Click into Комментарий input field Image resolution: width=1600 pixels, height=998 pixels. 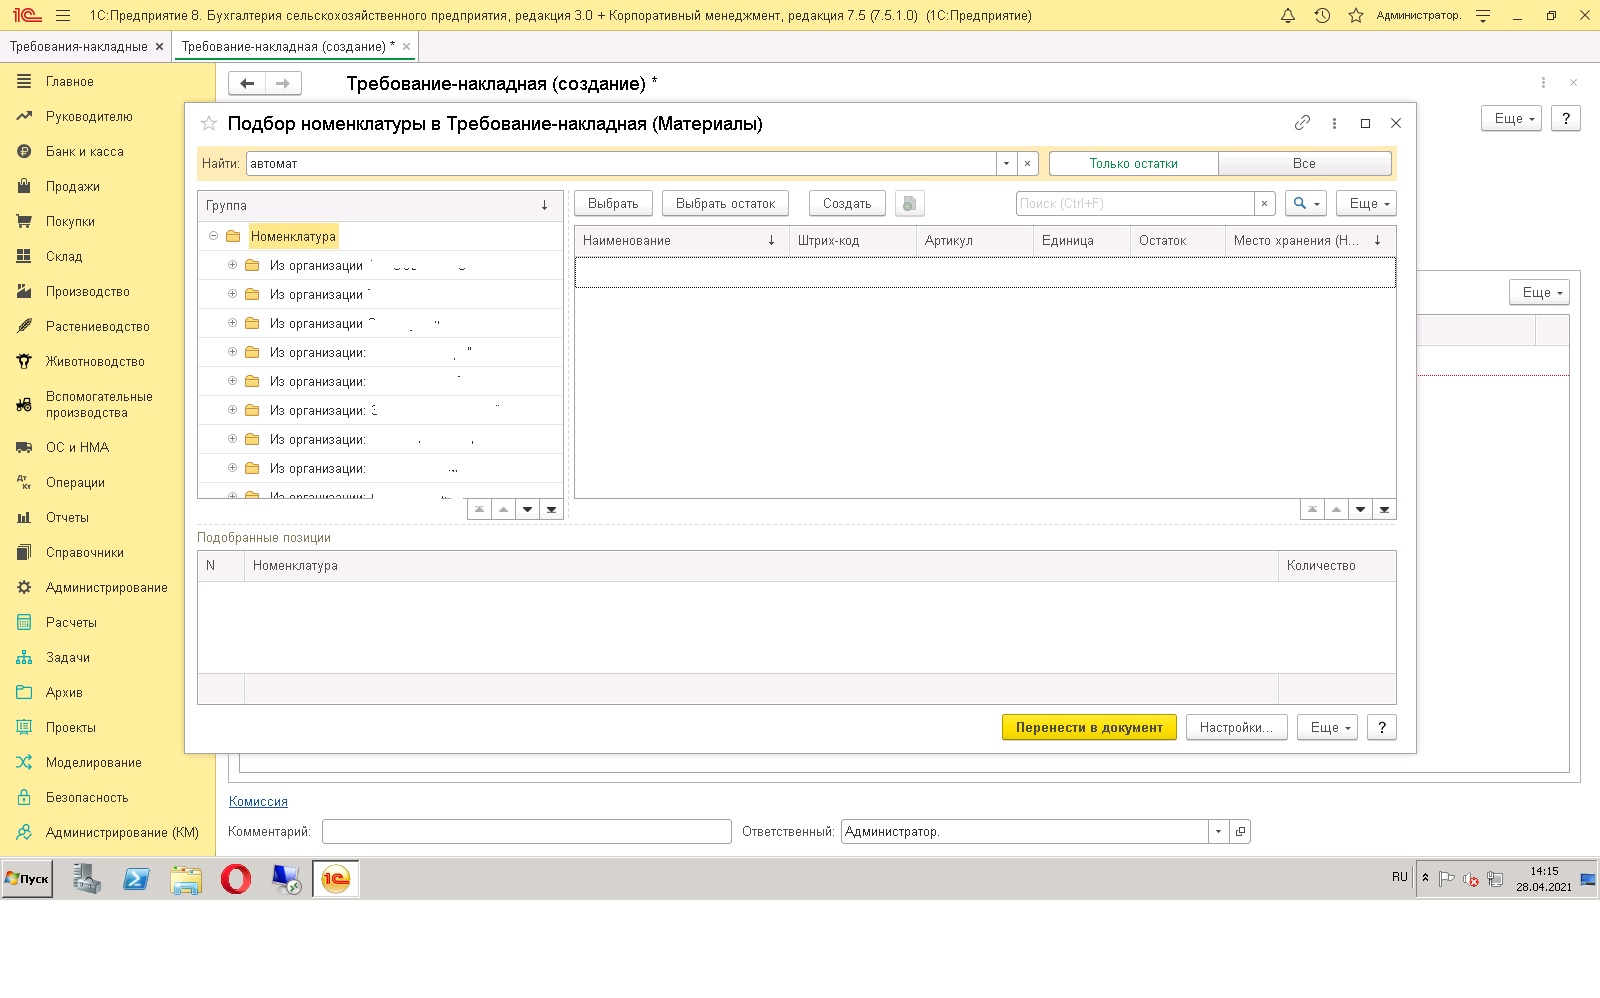pos(527,831)
